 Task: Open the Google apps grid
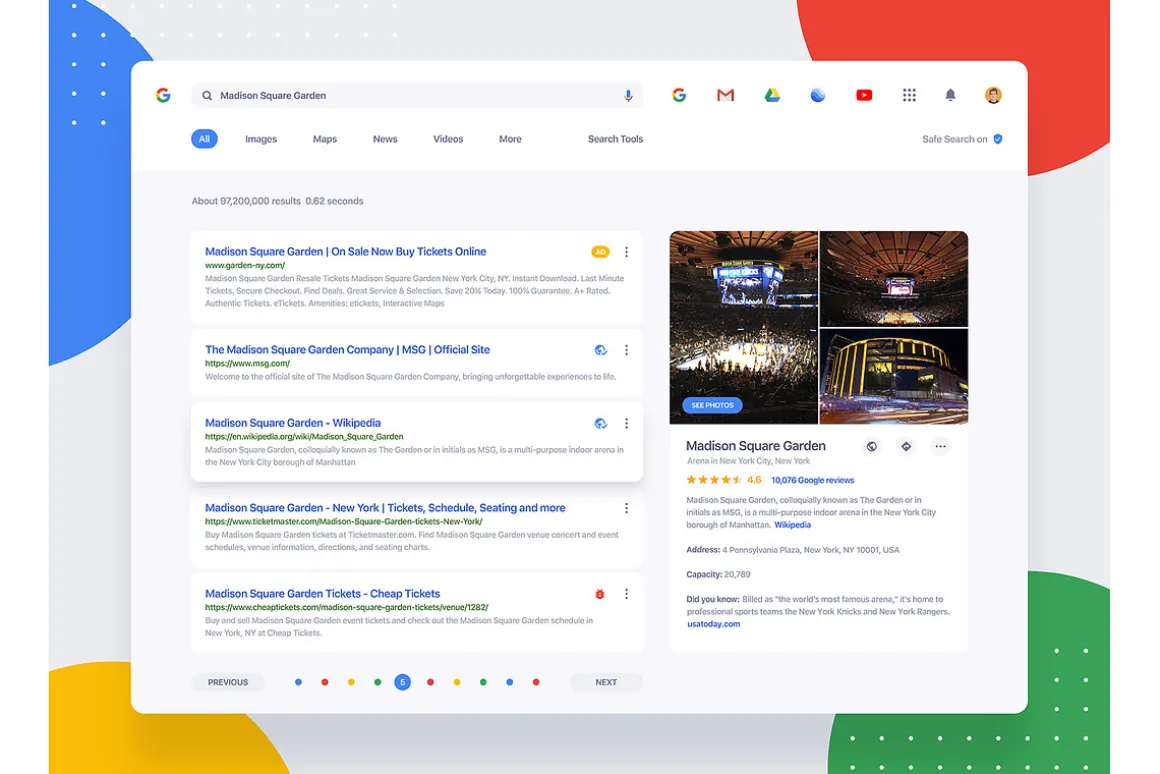point(909,95)
